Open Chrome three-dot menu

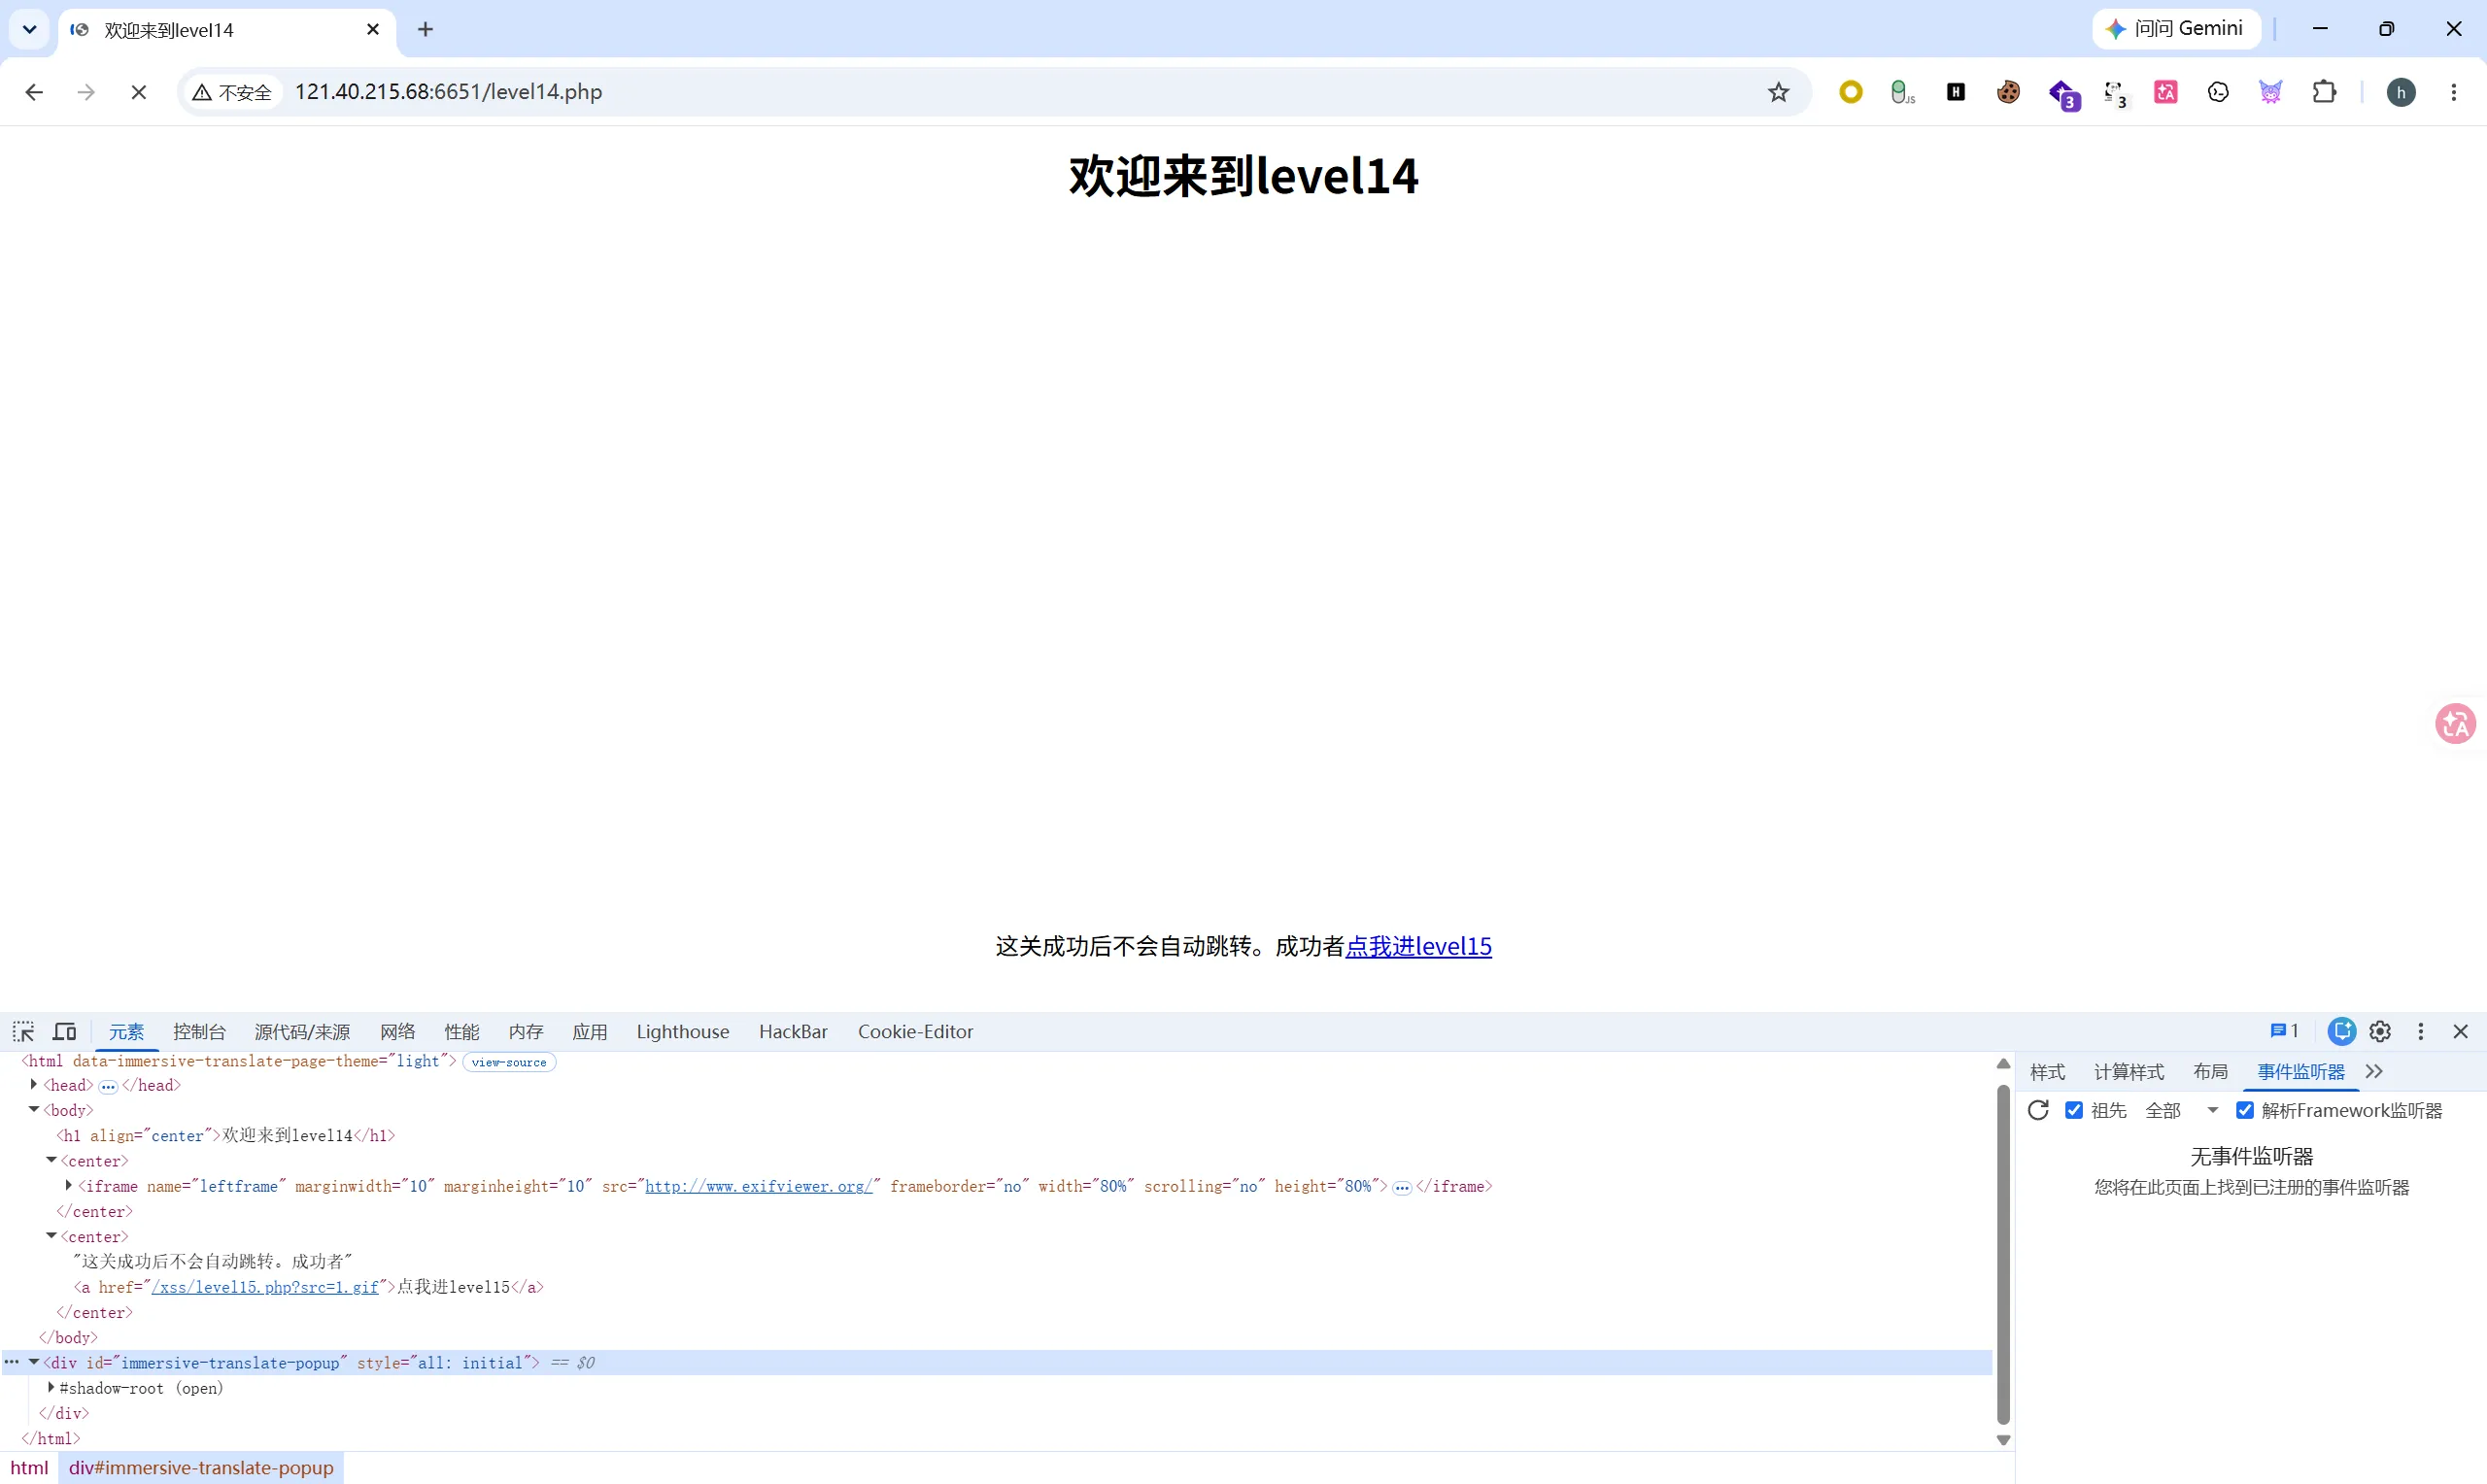pos(2454,92)
